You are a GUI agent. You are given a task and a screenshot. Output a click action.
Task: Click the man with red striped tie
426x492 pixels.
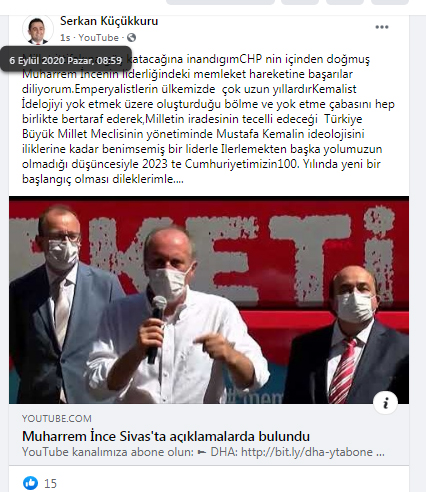(x=350, y=335)
